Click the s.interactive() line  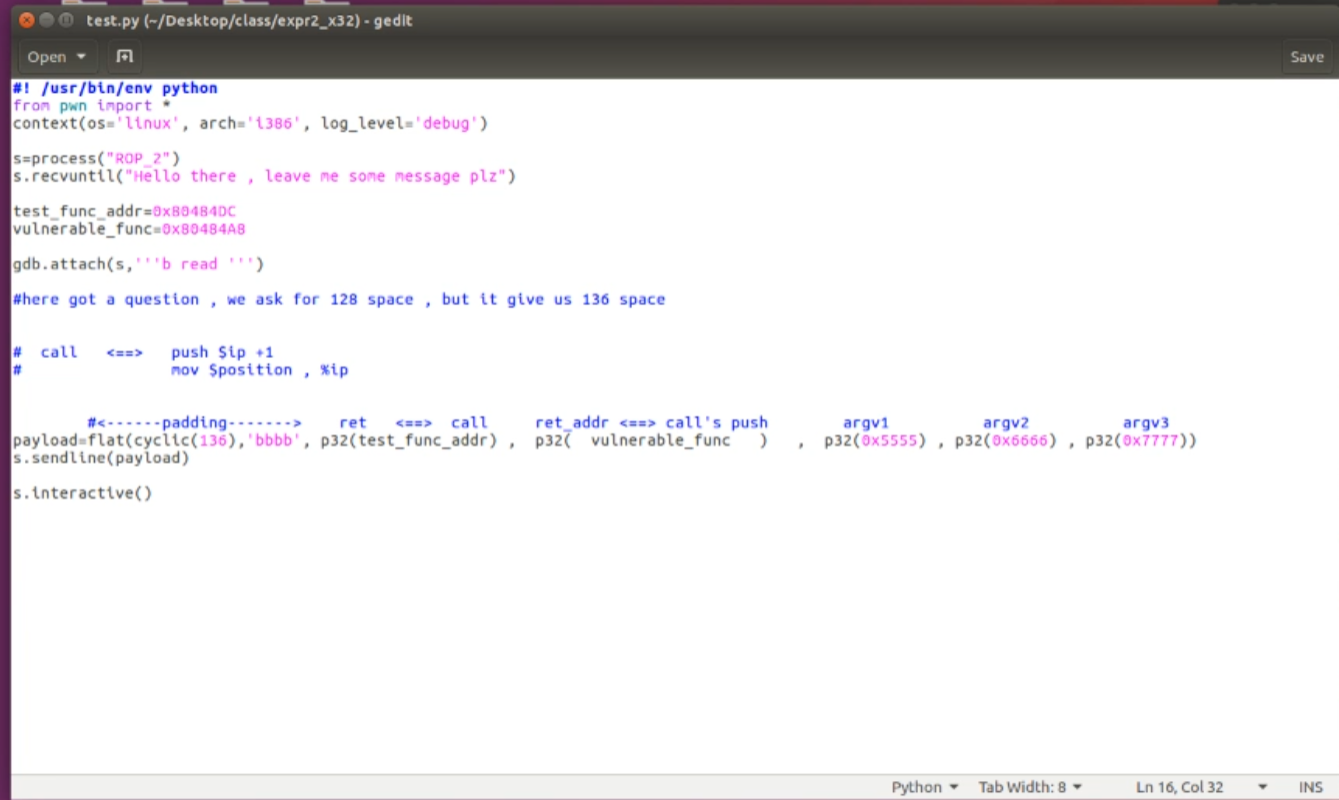tap(82, 493)
